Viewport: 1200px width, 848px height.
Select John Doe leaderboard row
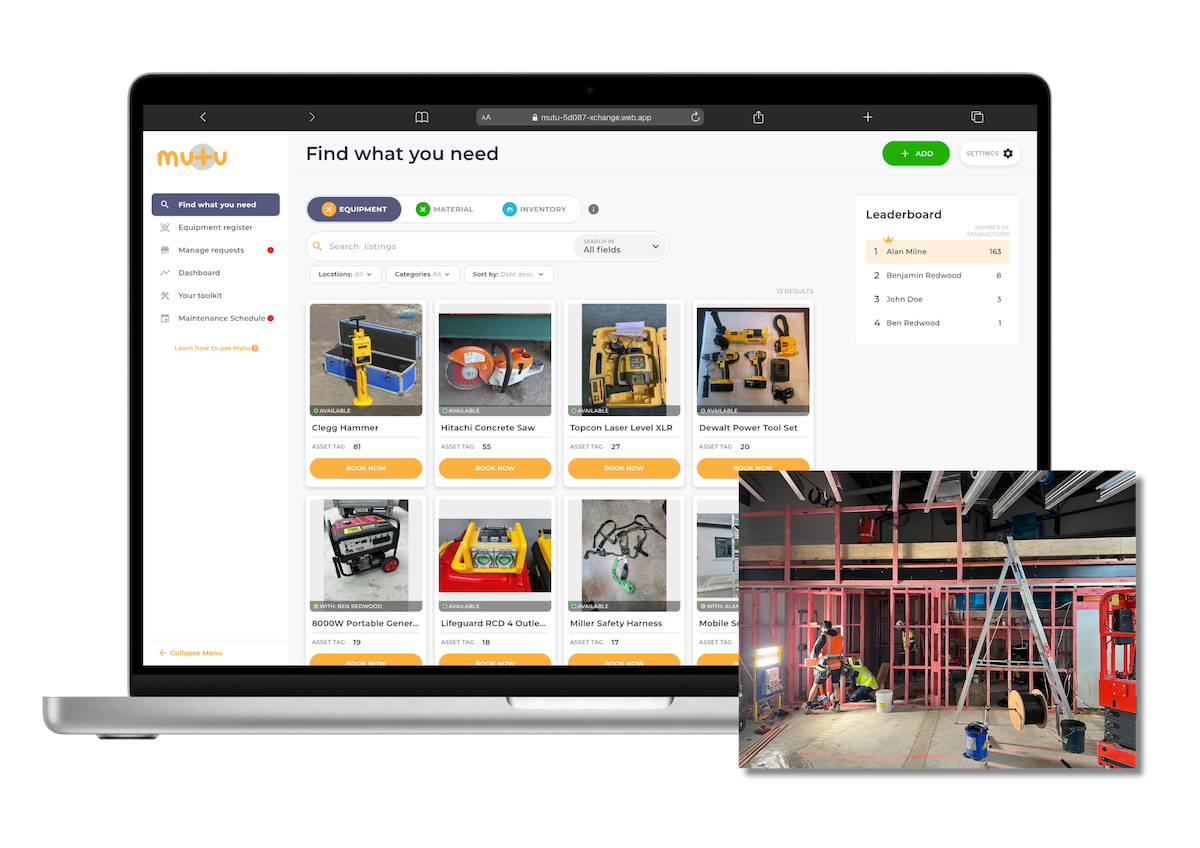coord(938,299)
